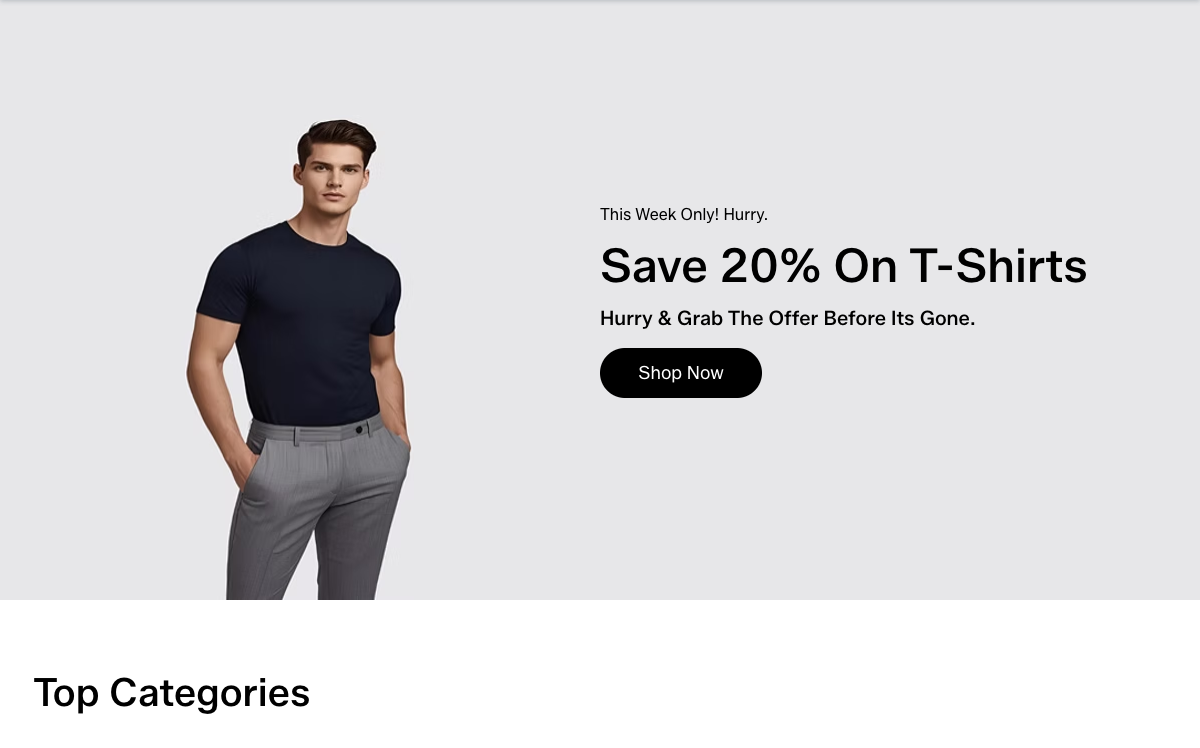The width and height of the screenshot is (1200, 748).
Task: Click the This Week Only! Hurry. text
Action: (x=684, y=214)
